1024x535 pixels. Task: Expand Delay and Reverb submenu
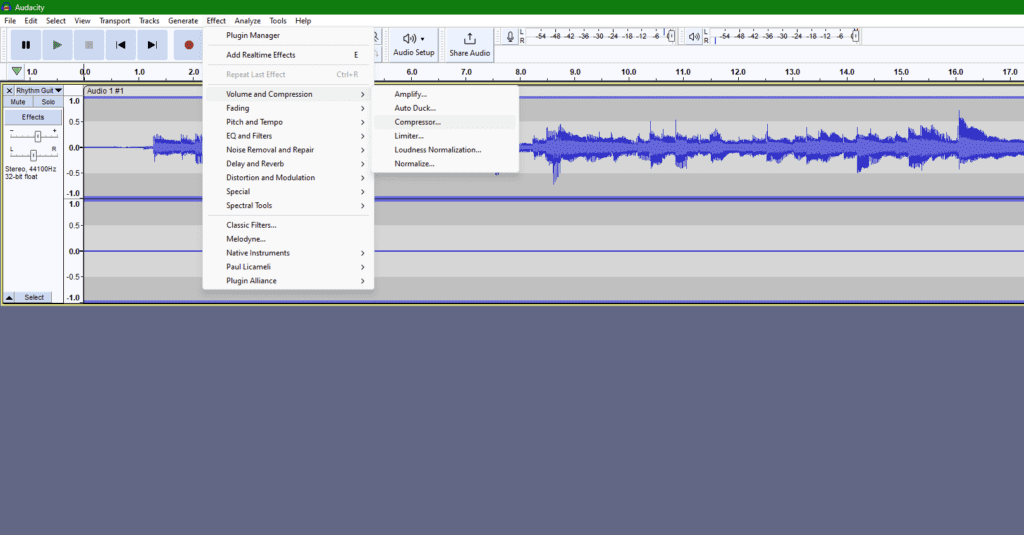288,164
